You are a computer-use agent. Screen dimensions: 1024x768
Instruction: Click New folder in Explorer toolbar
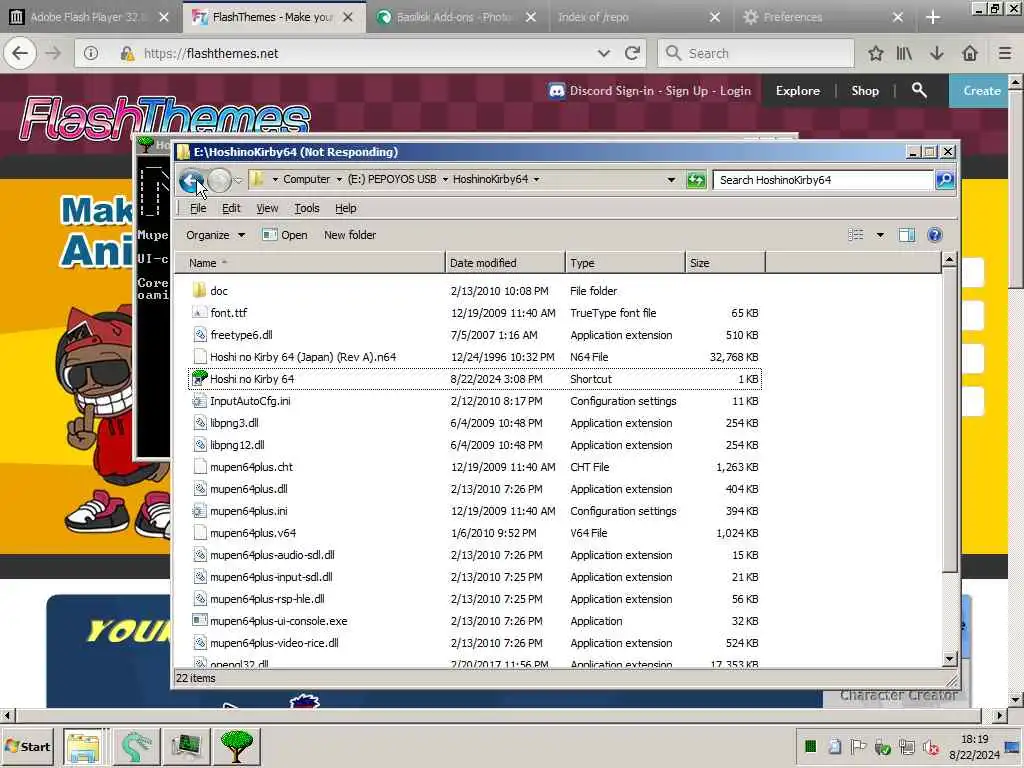[x=349, y=235]
